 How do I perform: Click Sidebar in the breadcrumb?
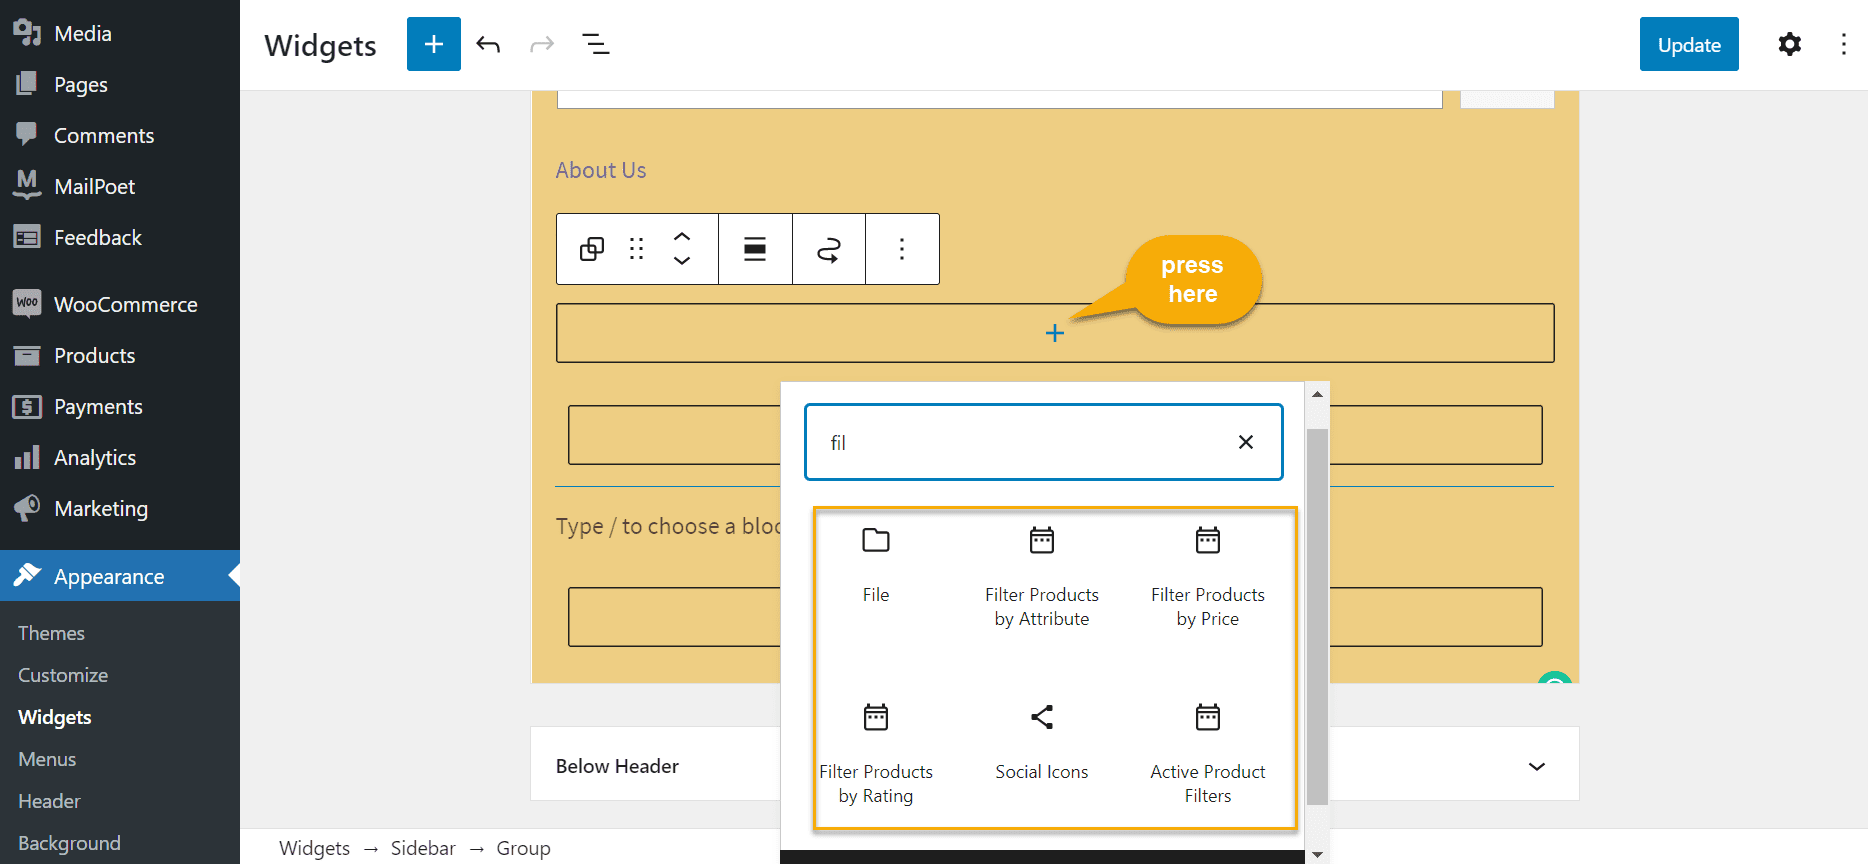(423, 848)
